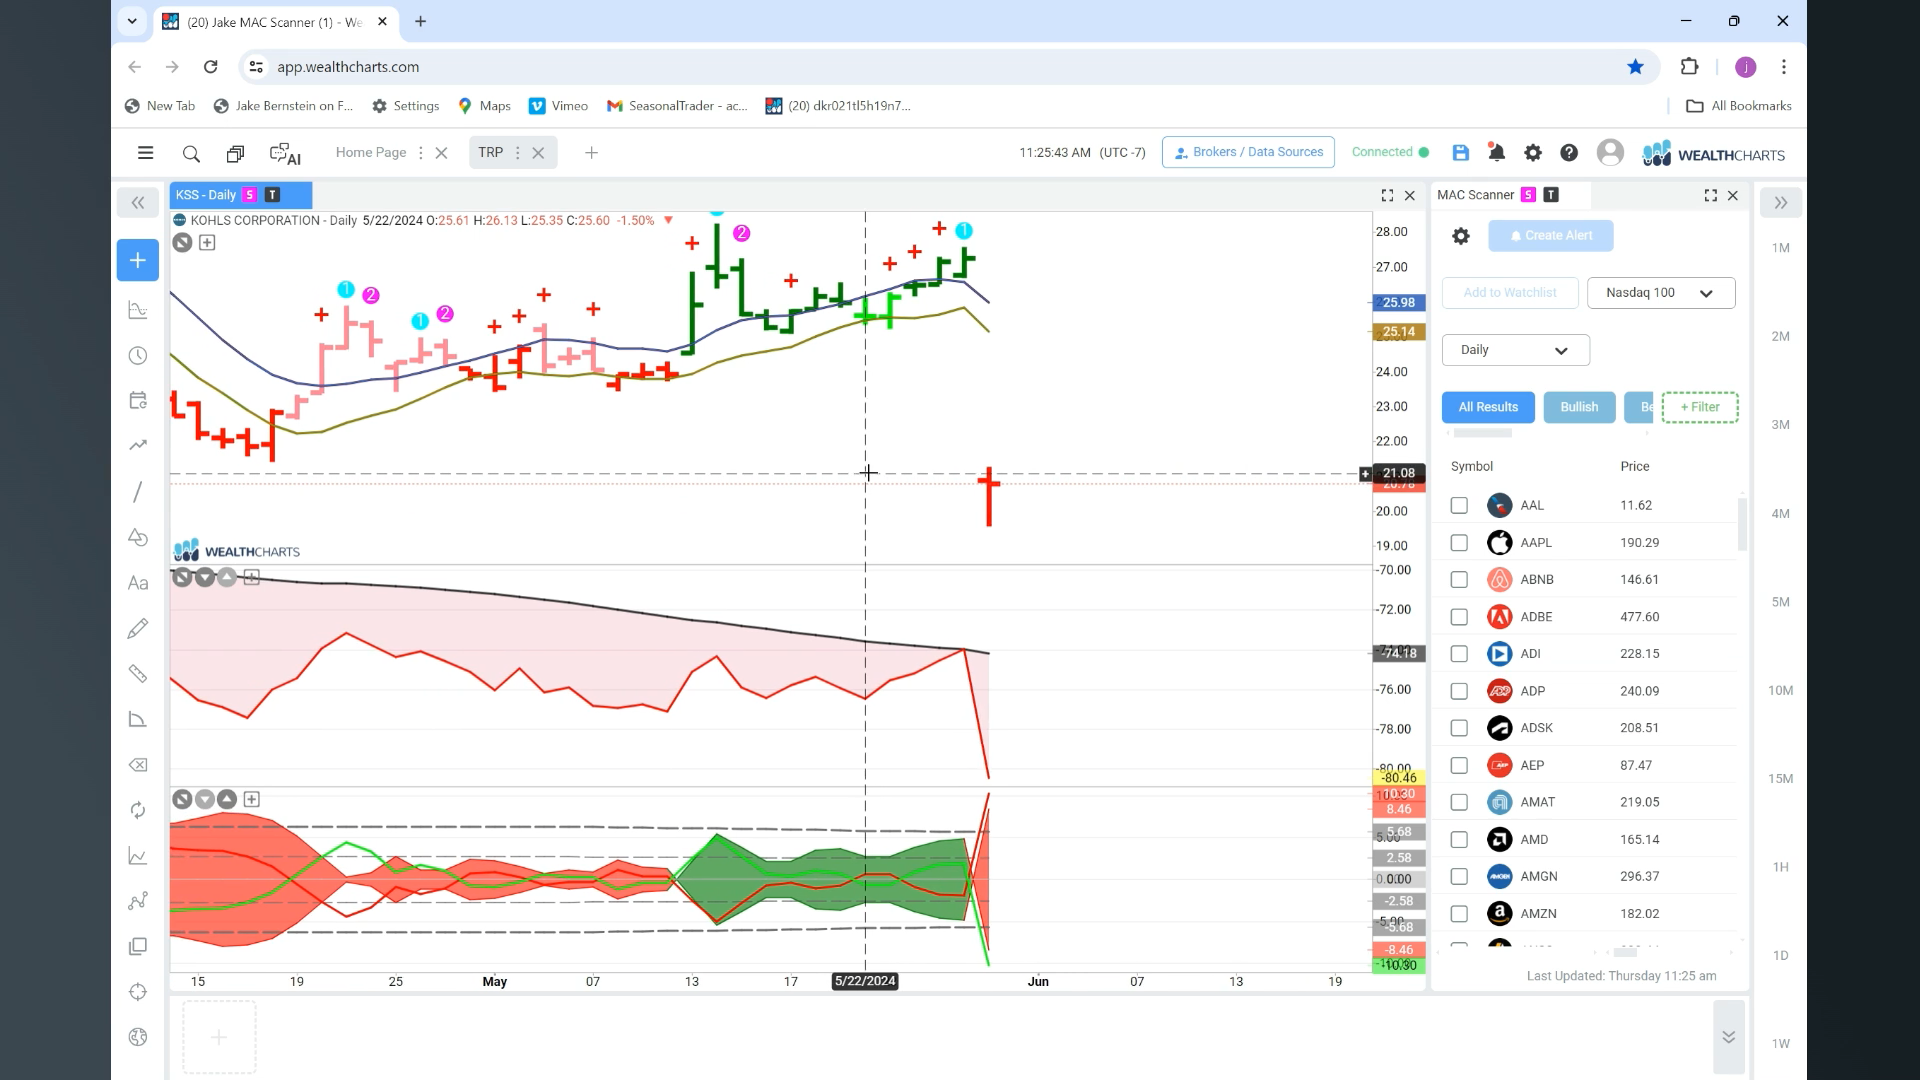
Task: Select the shapes drawing tool
Action: [138, 537]
